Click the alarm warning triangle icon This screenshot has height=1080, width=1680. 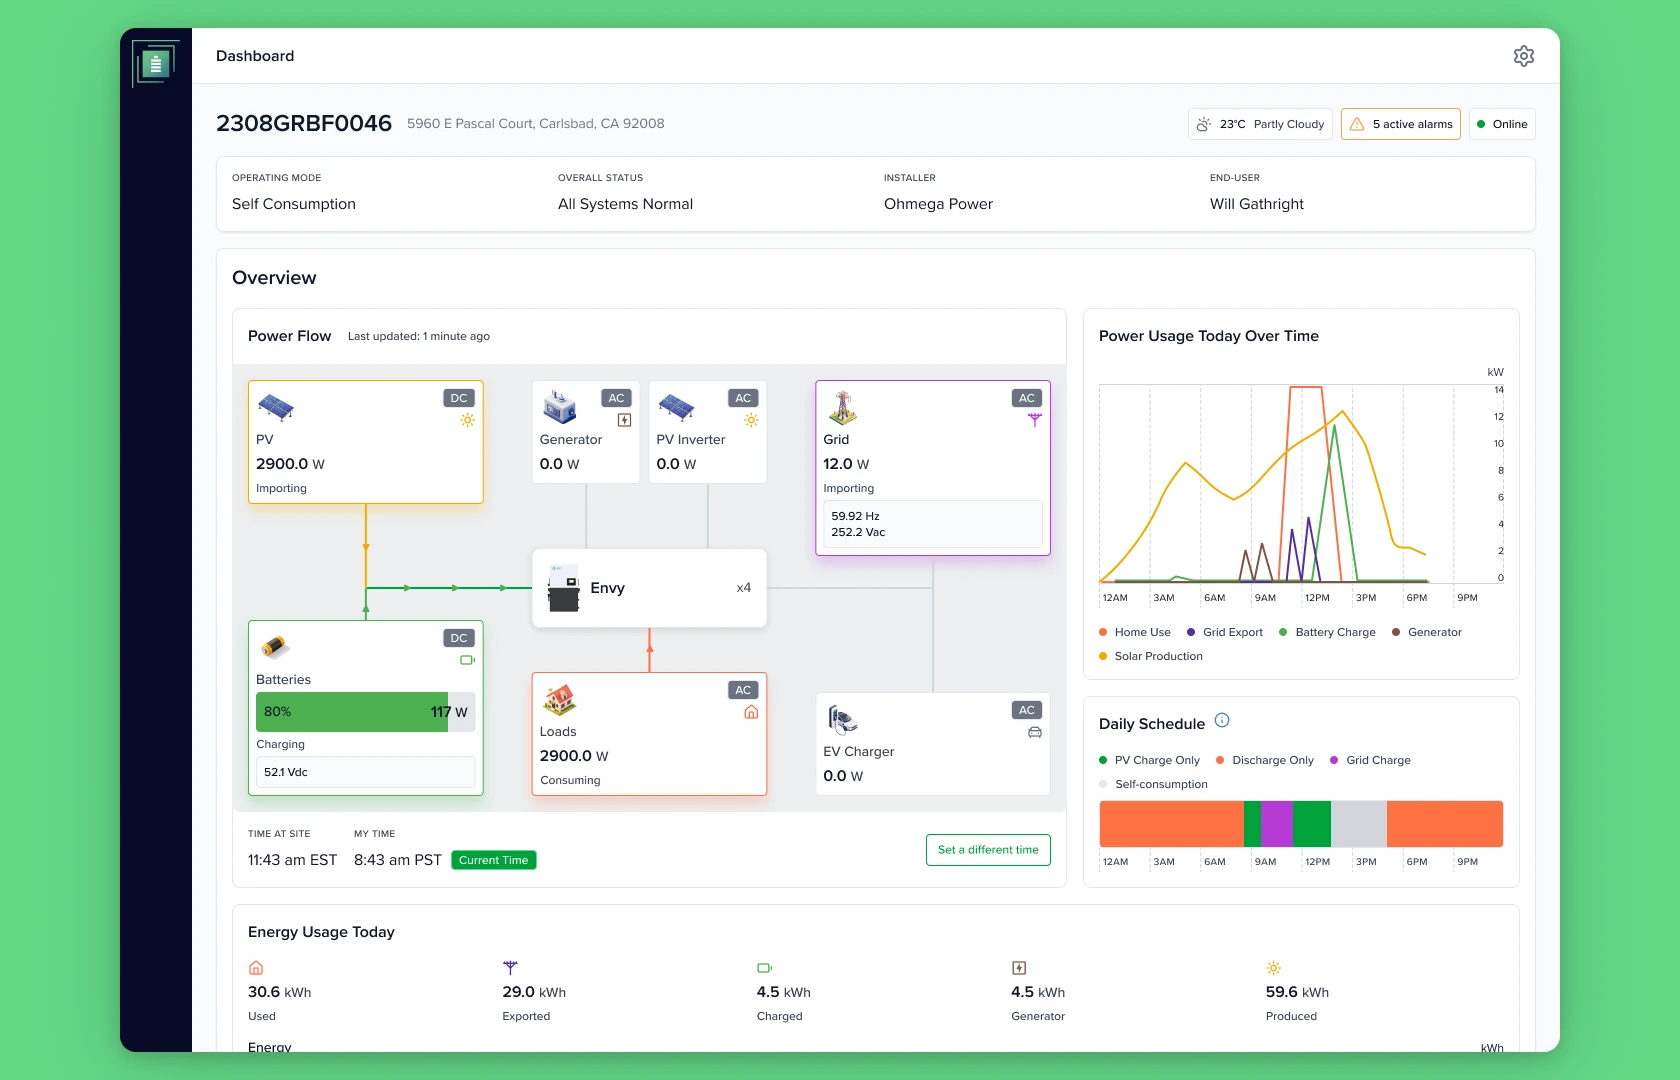(x=1357, y=124)
